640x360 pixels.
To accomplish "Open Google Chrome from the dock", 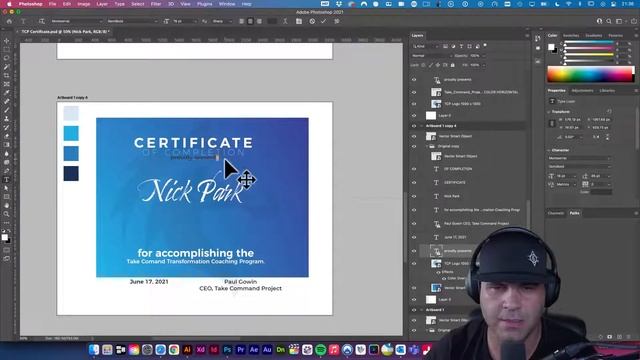I will click(x=174, y=350).
